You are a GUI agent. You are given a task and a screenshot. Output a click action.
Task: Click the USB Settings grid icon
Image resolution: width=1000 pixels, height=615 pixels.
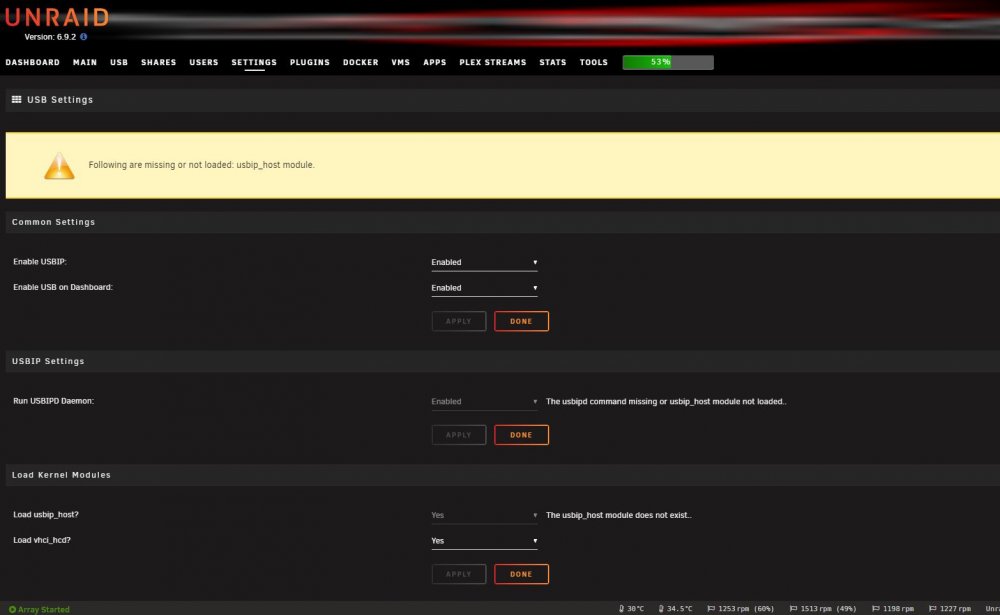17,100
